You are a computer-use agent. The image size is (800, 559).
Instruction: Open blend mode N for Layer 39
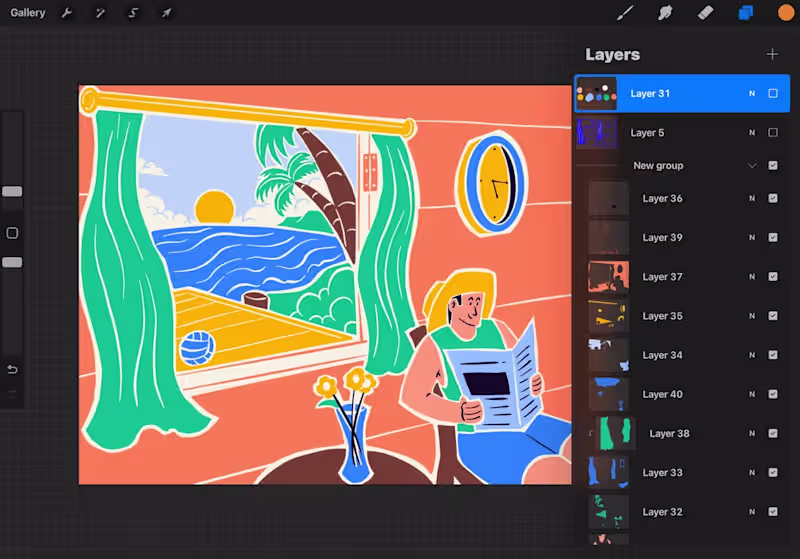752,237
